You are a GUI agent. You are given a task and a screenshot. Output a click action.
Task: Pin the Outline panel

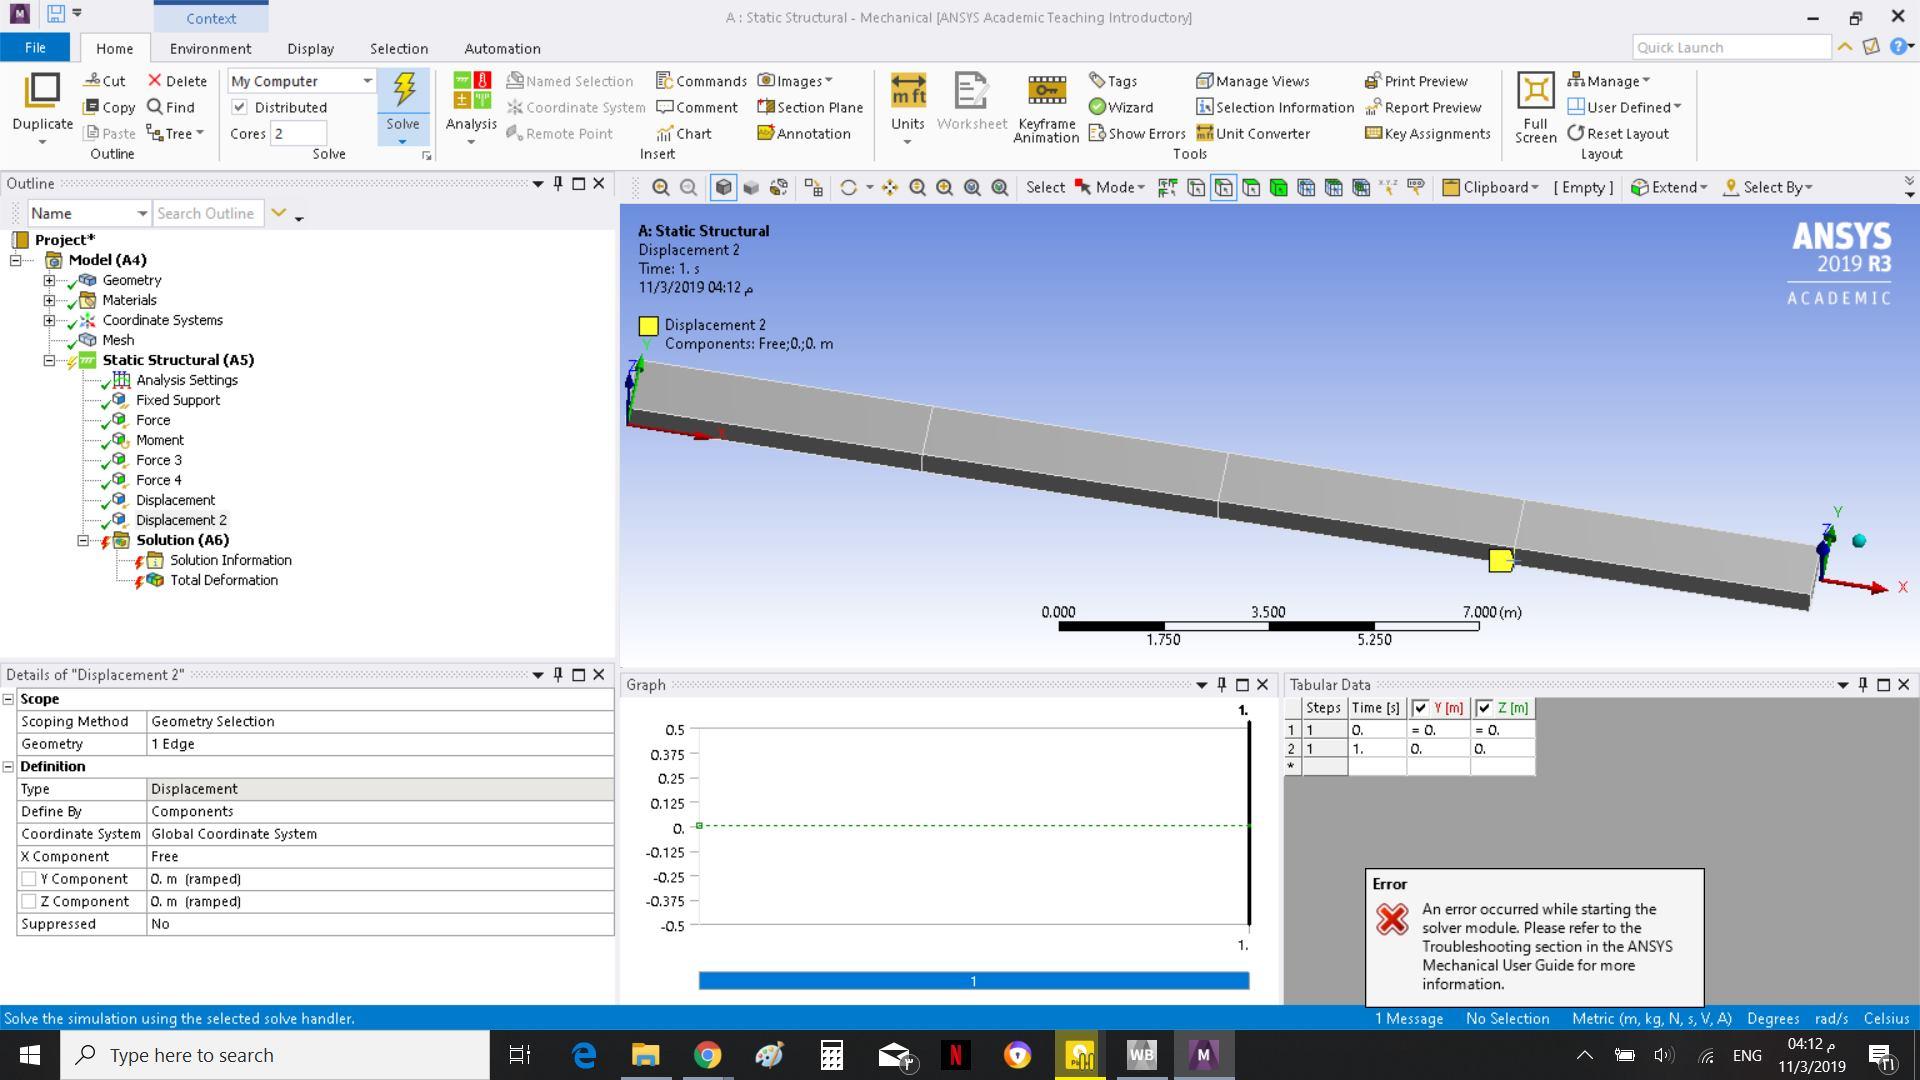(558, 183)
